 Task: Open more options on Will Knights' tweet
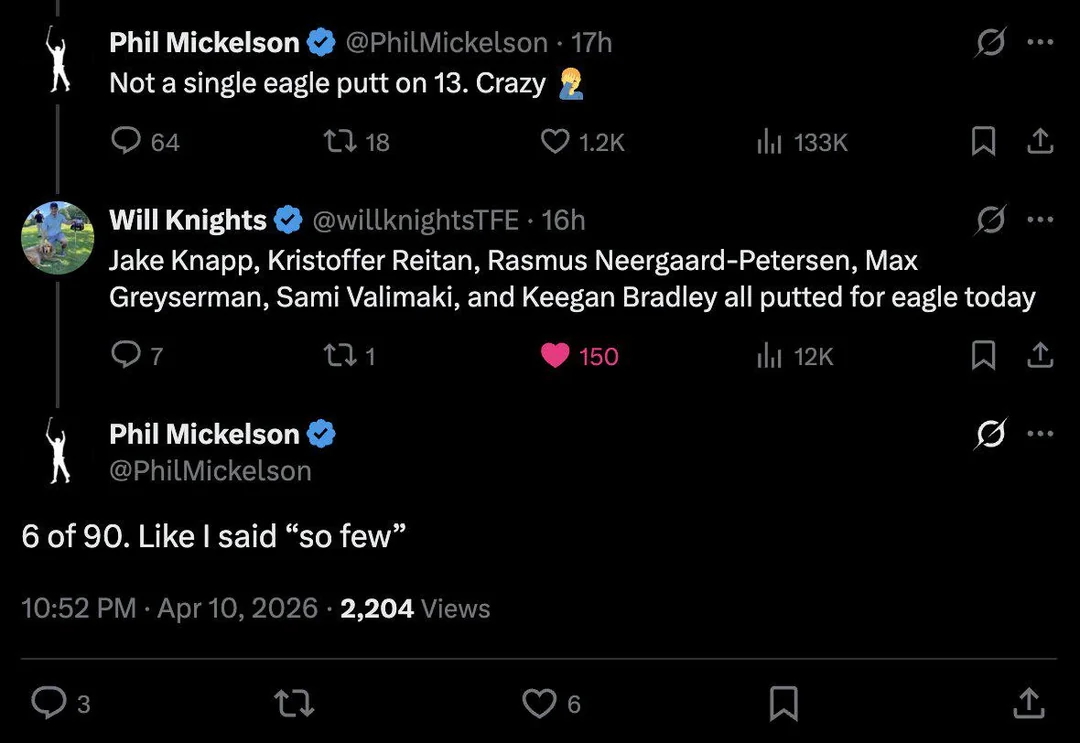1040,219
